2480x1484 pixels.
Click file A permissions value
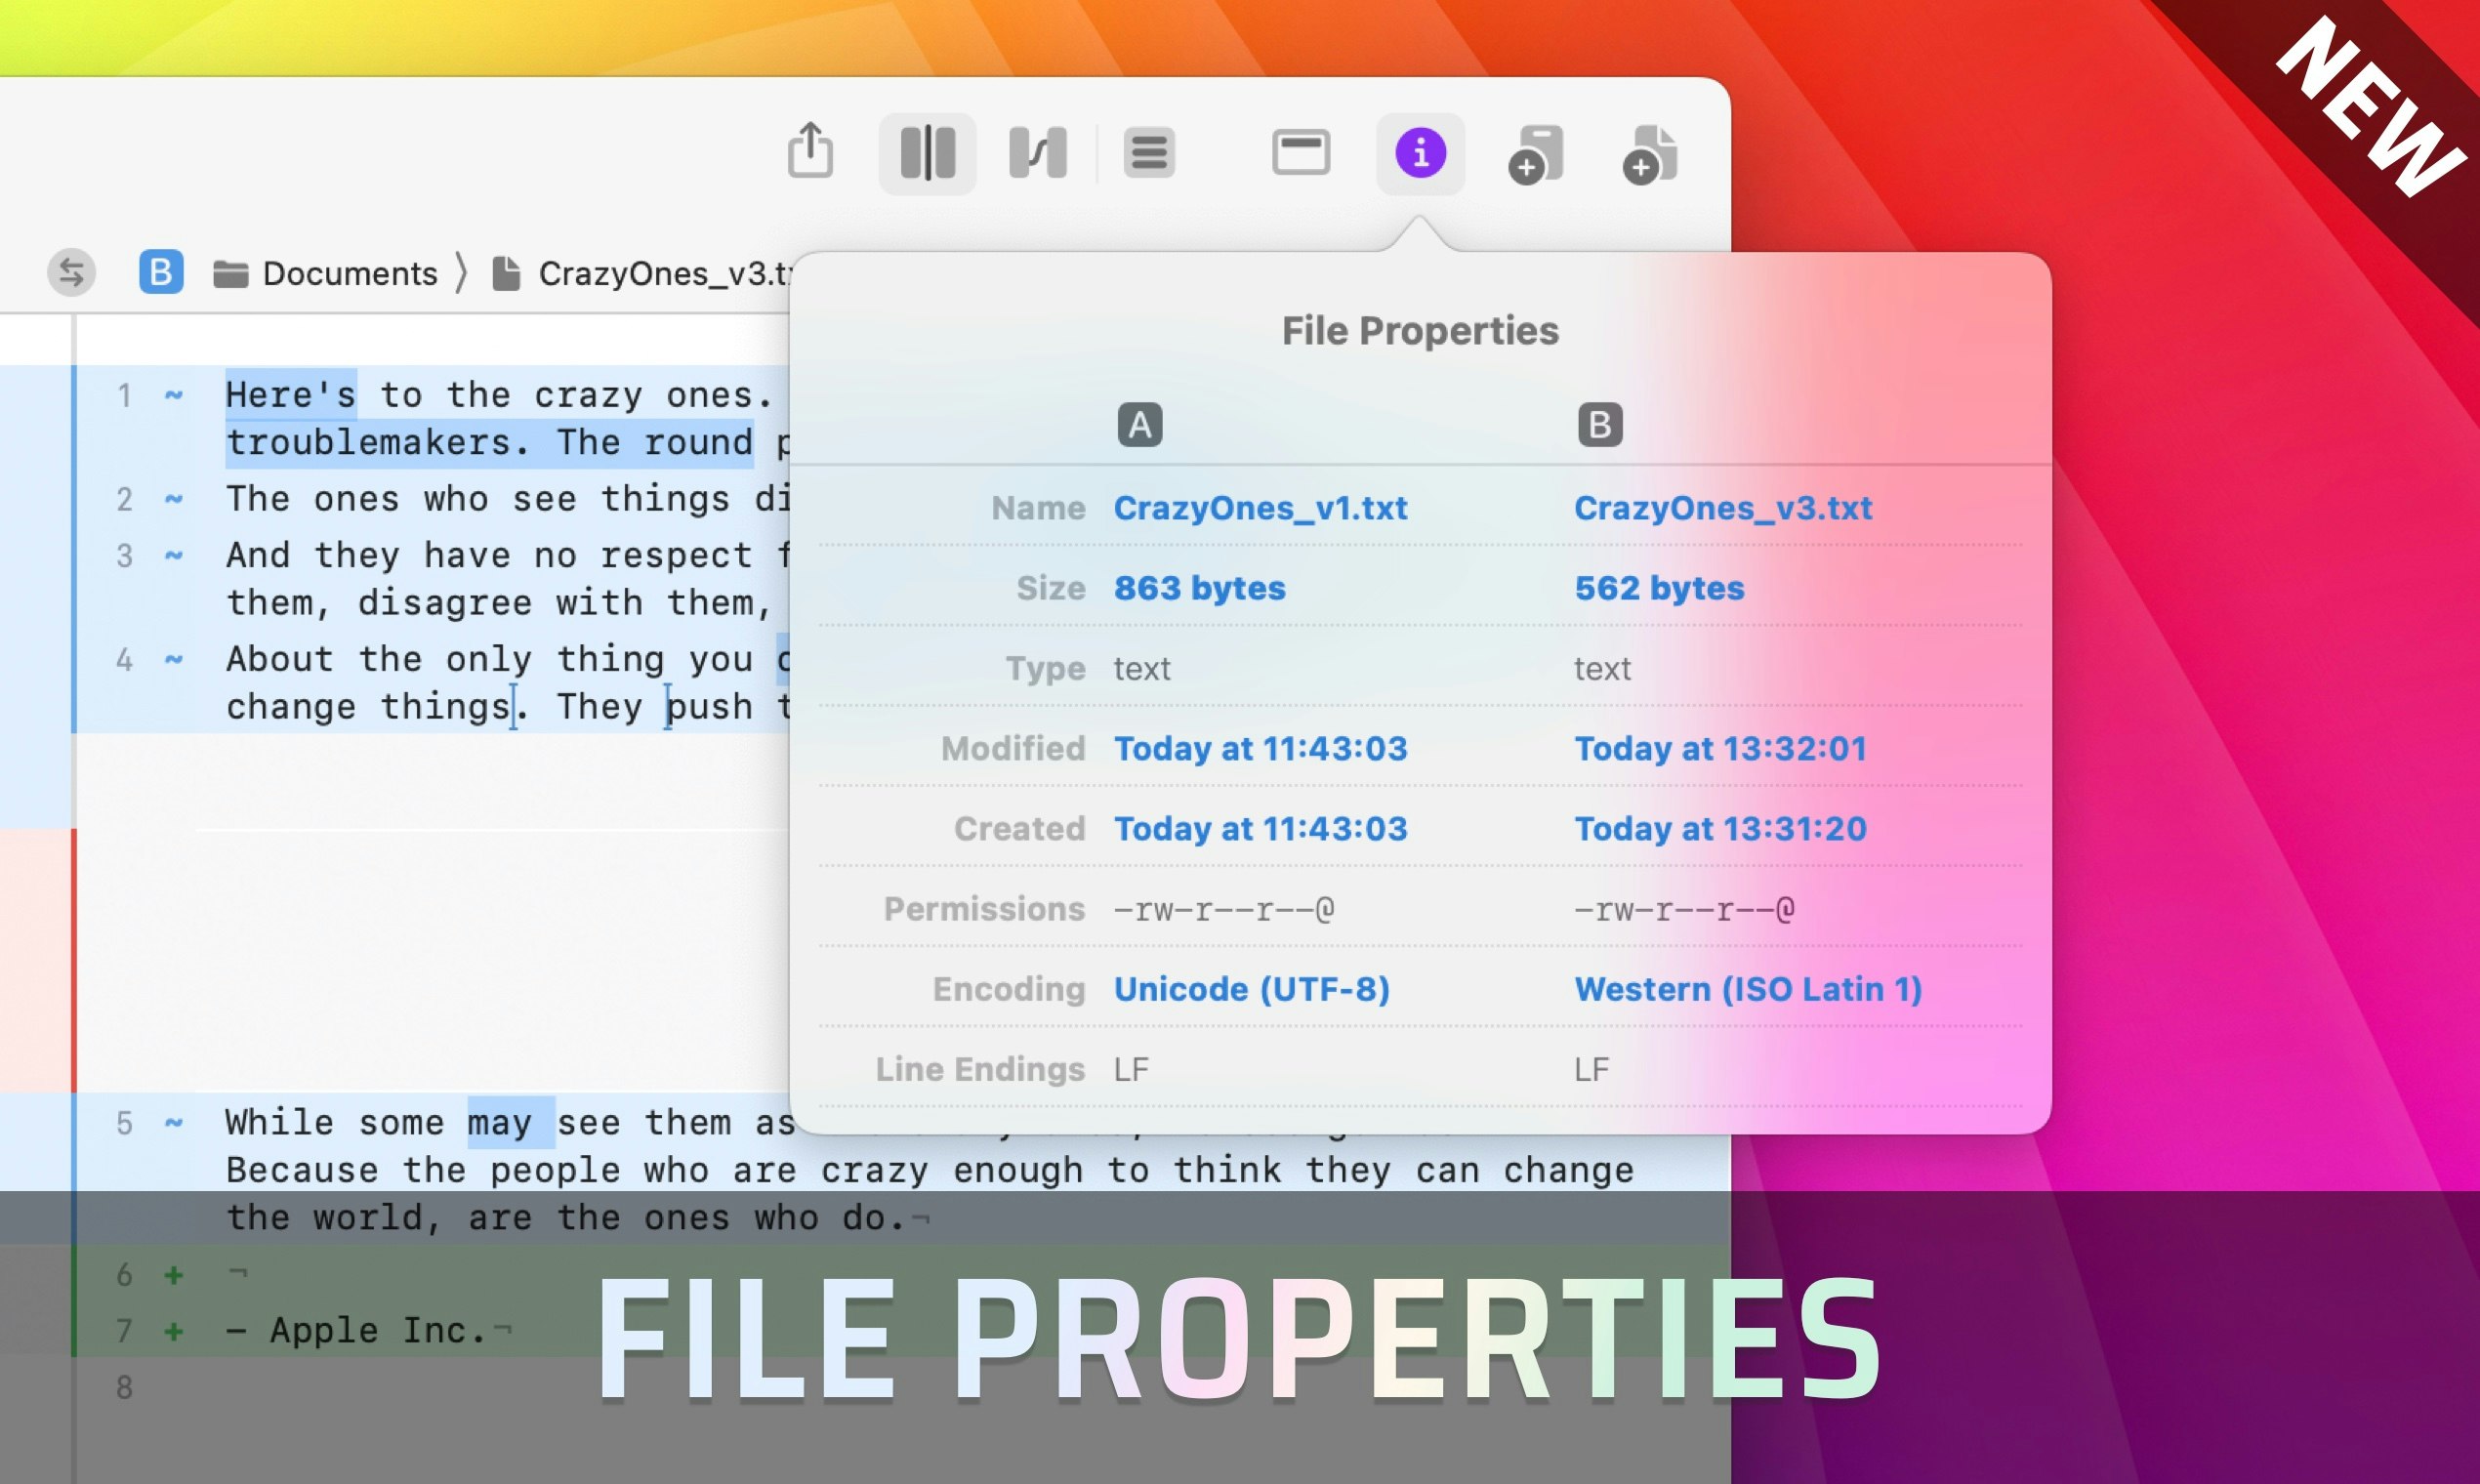tap(1223, 909)
